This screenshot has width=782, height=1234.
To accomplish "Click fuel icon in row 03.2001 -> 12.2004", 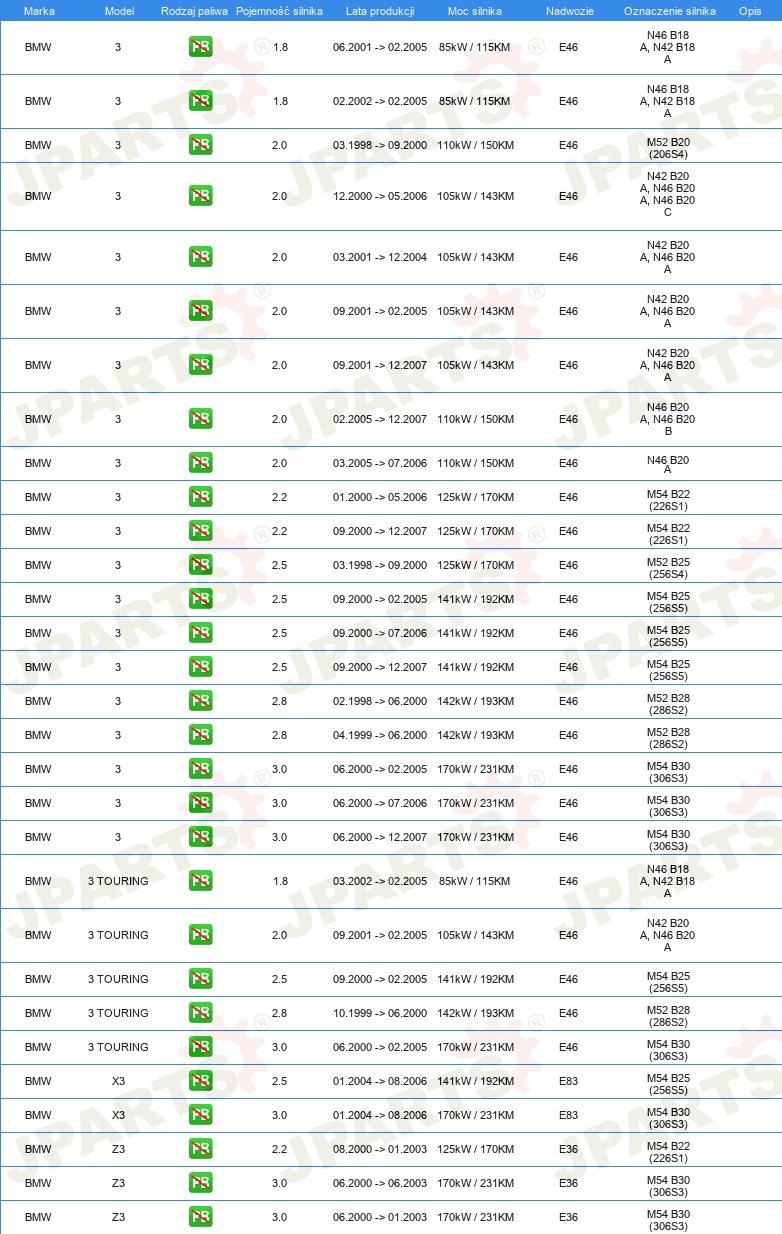I will click(201, 257).
